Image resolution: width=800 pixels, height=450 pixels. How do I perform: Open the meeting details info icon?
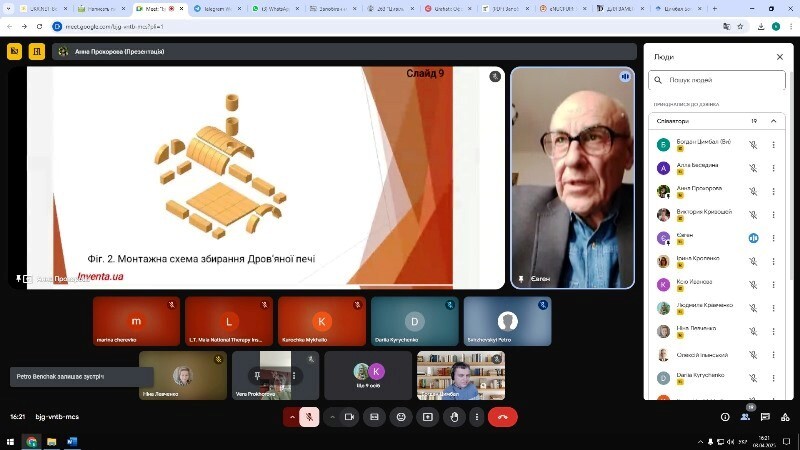point(725,417)
